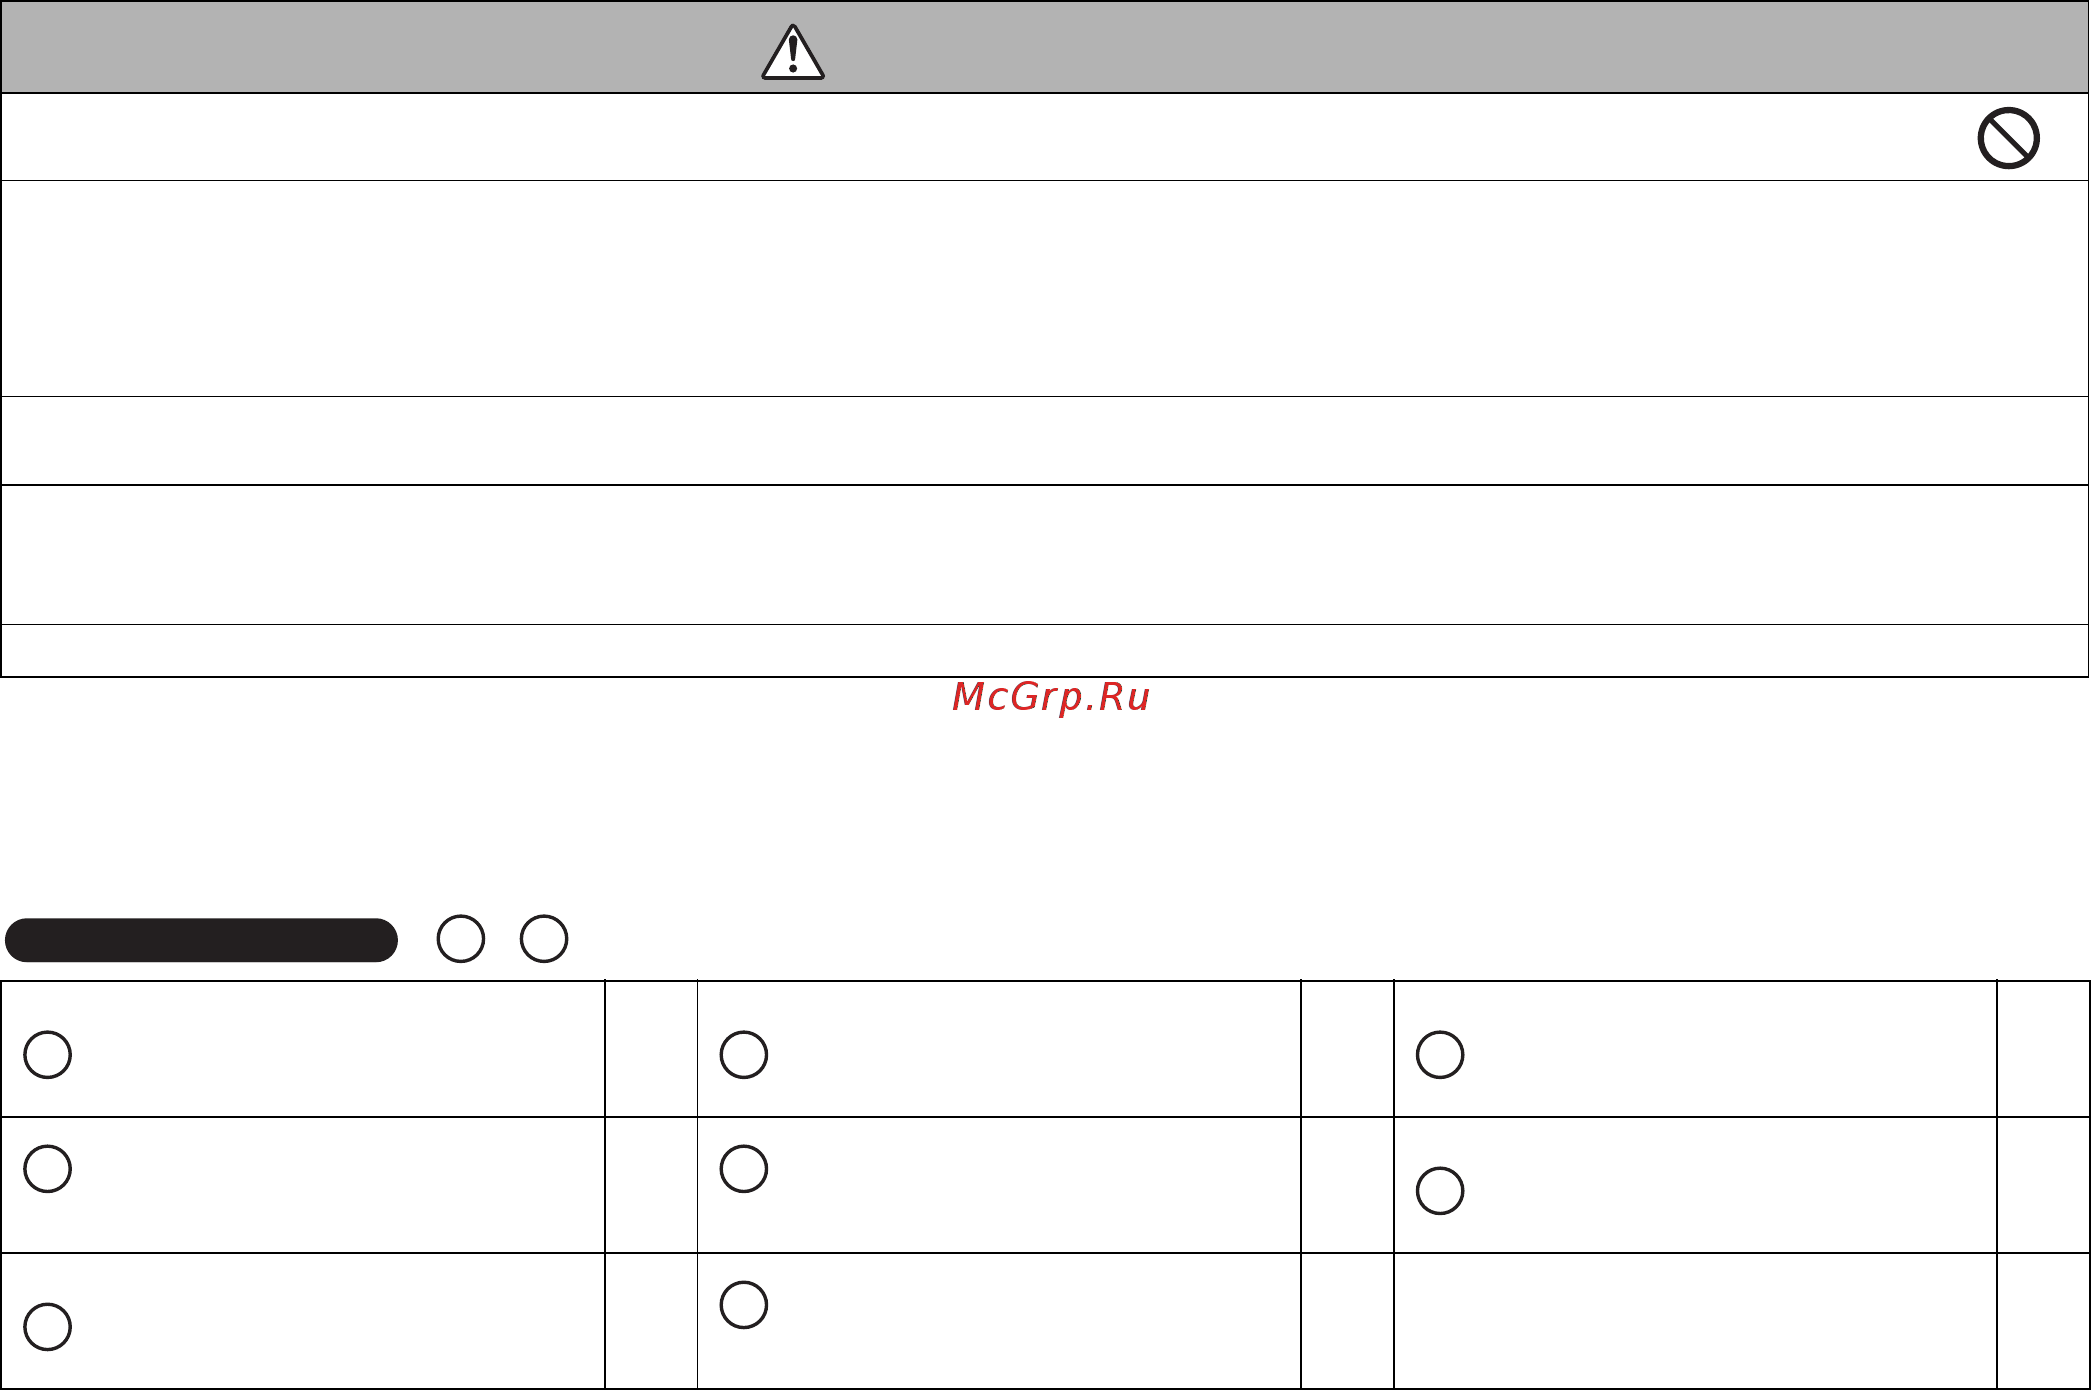The image size is (2091, 1390).
Task: Click the circle in first-row, middle-column table cell
Action: coord(743,1054)
